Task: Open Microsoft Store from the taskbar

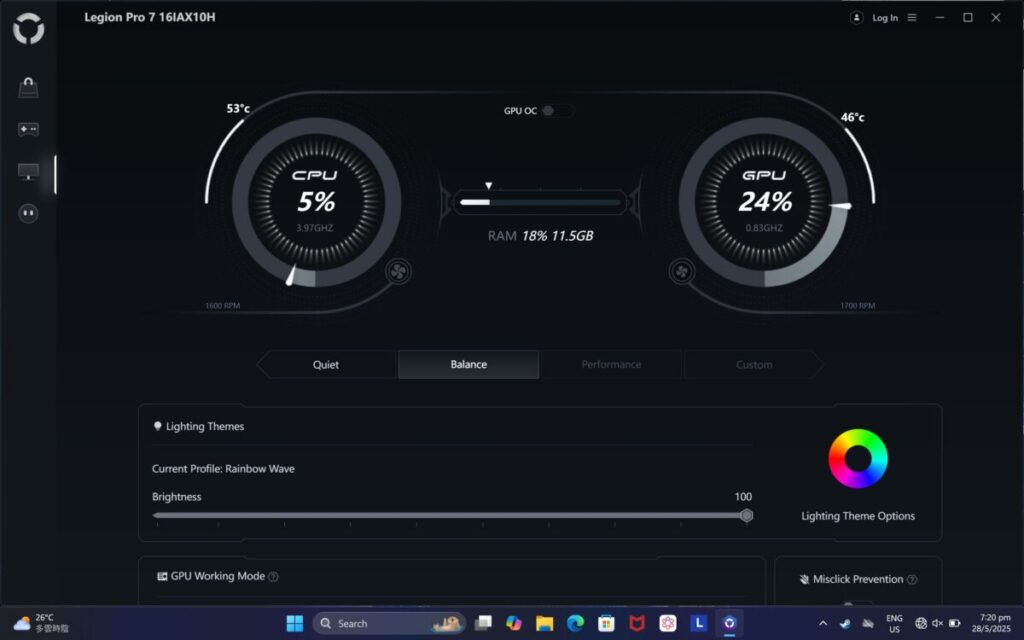Action: point(606,624)
